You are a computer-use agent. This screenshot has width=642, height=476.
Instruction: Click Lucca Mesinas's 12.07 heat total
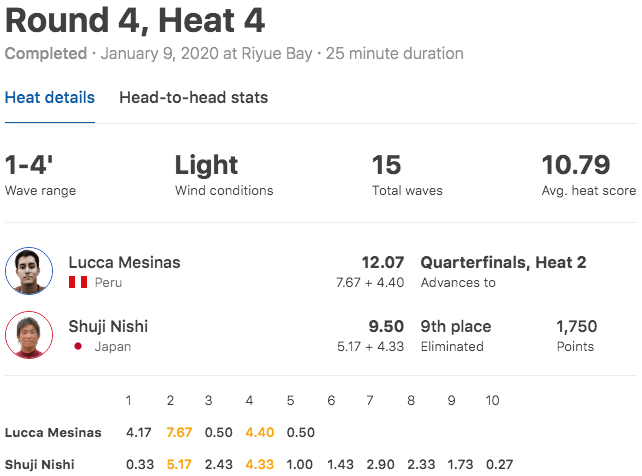pos(382,263)
